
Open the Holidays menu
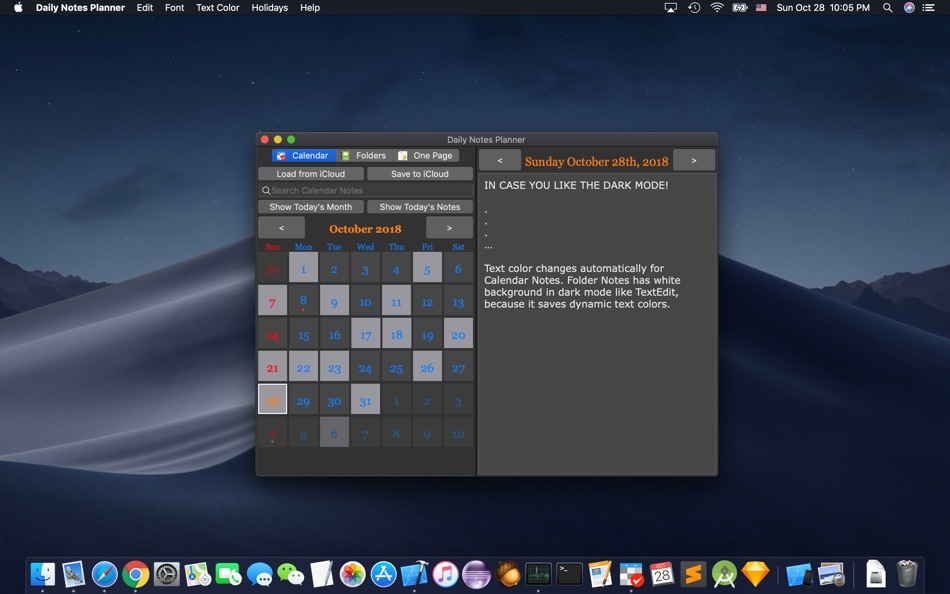click(269, 8)
